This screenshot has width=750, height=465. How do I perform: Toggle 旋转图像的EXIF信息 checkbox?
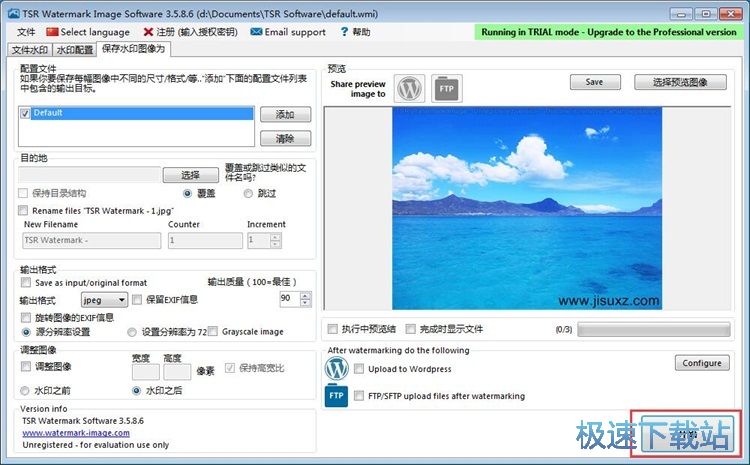[x=26, y=317]
